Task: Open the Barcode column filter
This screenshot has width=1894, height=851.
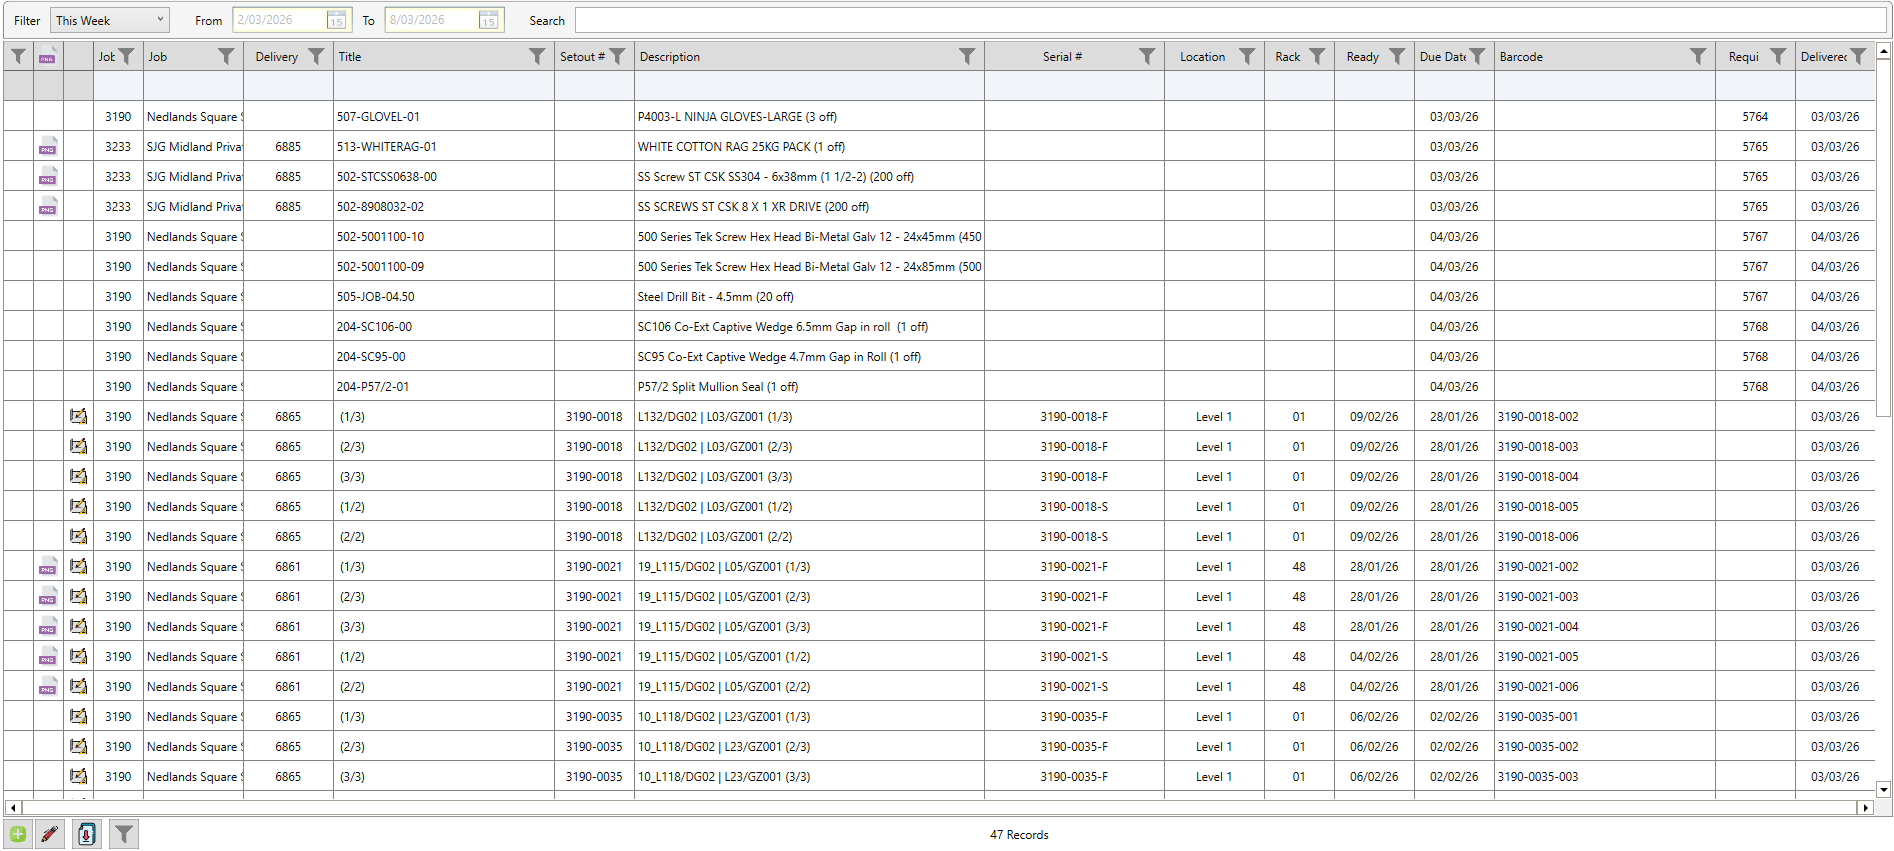Action: tap(1698, 57)
